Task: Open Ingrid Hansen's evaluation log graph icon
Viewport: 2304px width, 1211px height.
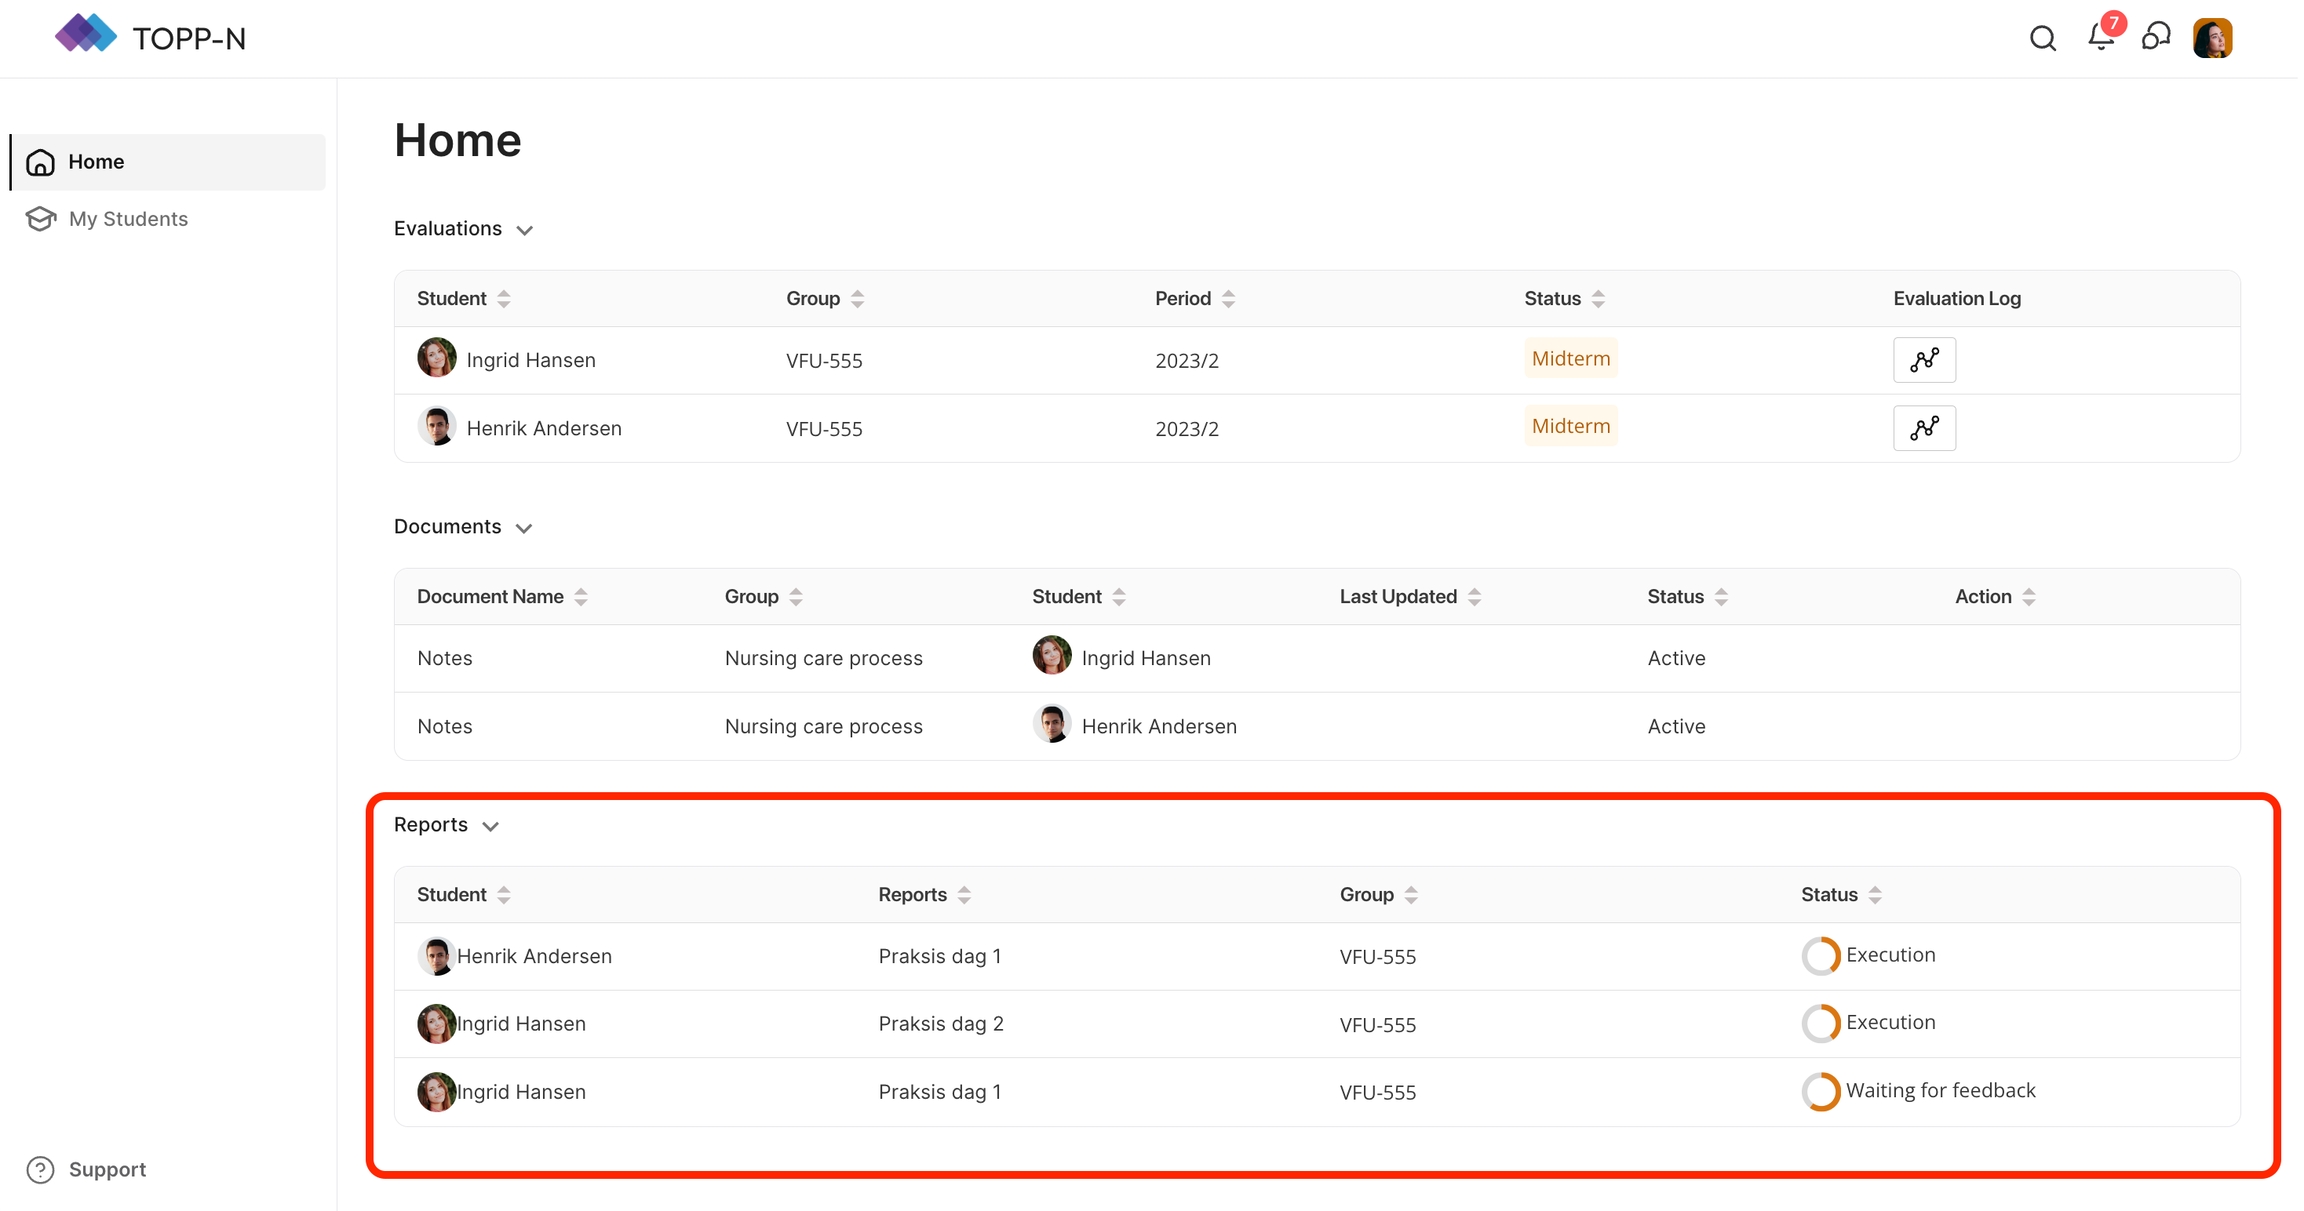Action: click(1923, 360)
